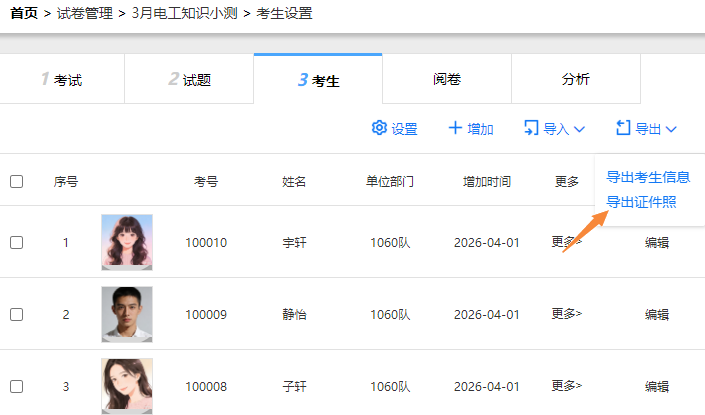The width and height of the screenshot is (705, 415).
Task: Open 更多> for candidate 静怡
Action: 567,313
